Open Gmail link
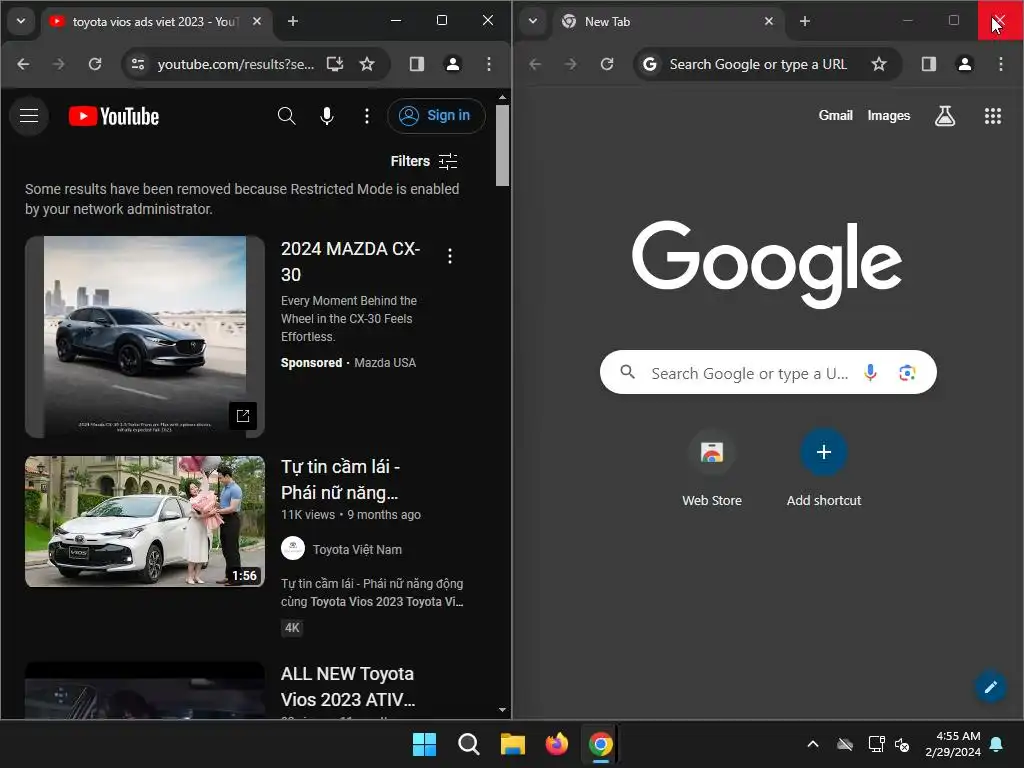 click(x=835, y=116)
